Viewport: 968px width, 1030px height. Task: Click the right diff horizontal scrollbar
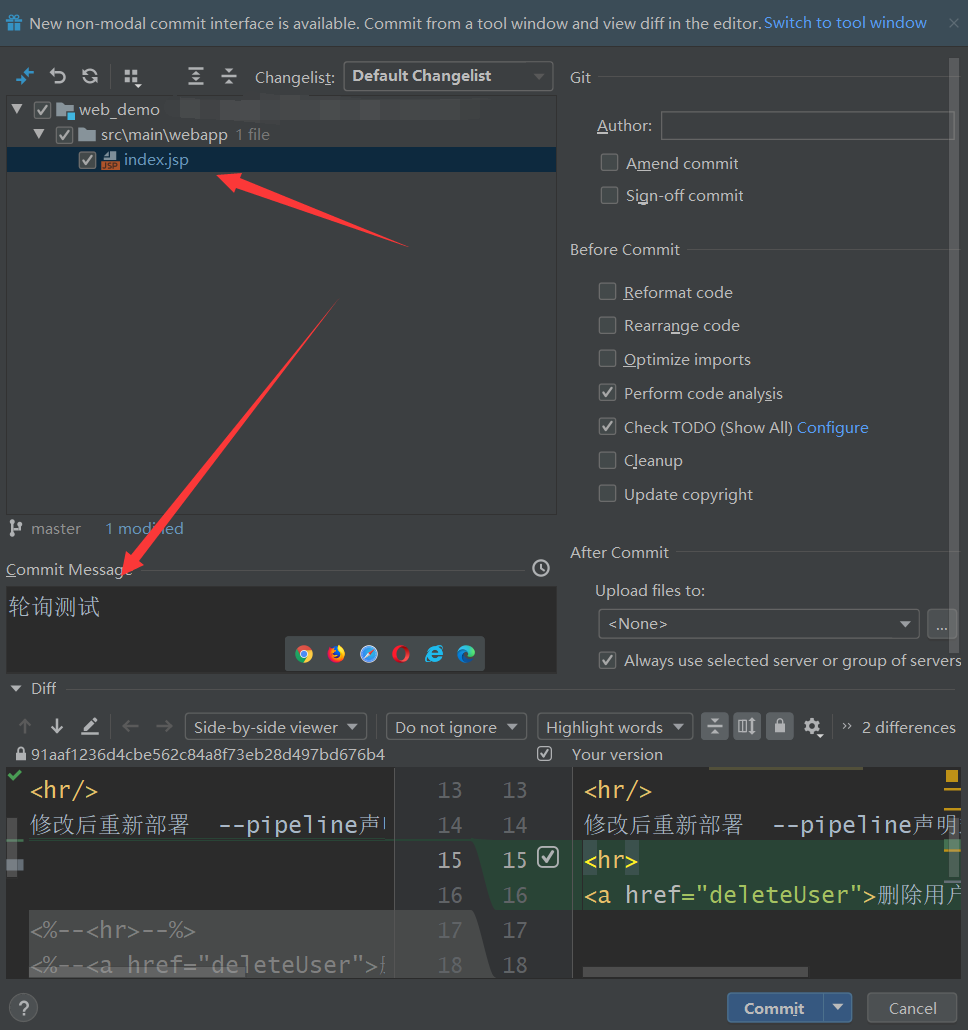(695, 972)
